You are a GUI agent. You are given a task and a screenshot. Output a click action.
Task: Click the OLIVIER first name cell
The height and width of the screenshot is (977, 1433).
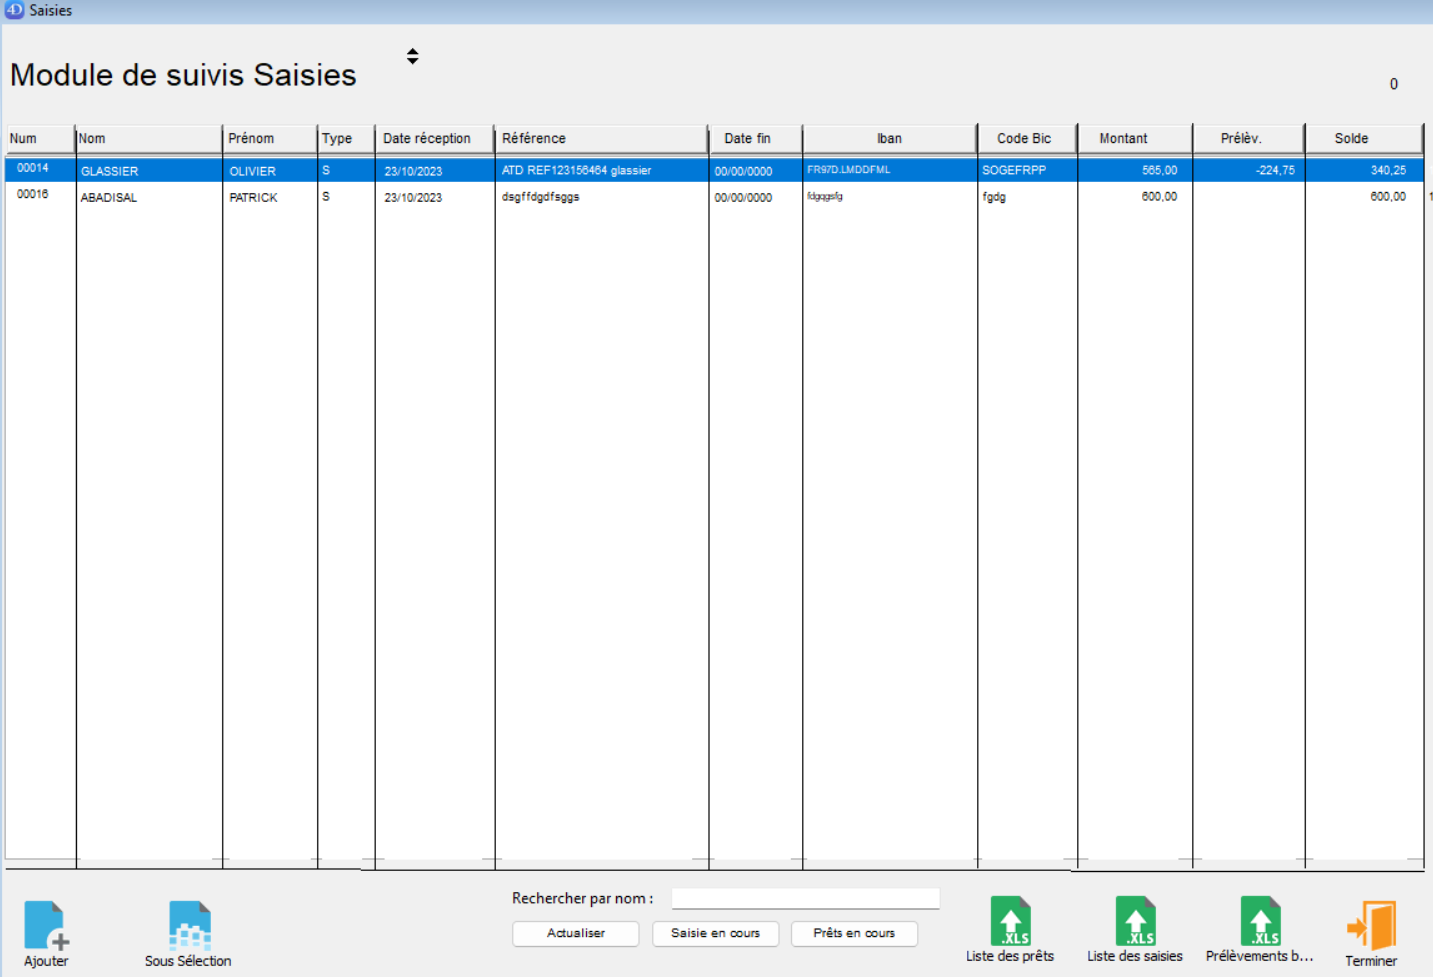pyautogui.click(x=252, y=171)
